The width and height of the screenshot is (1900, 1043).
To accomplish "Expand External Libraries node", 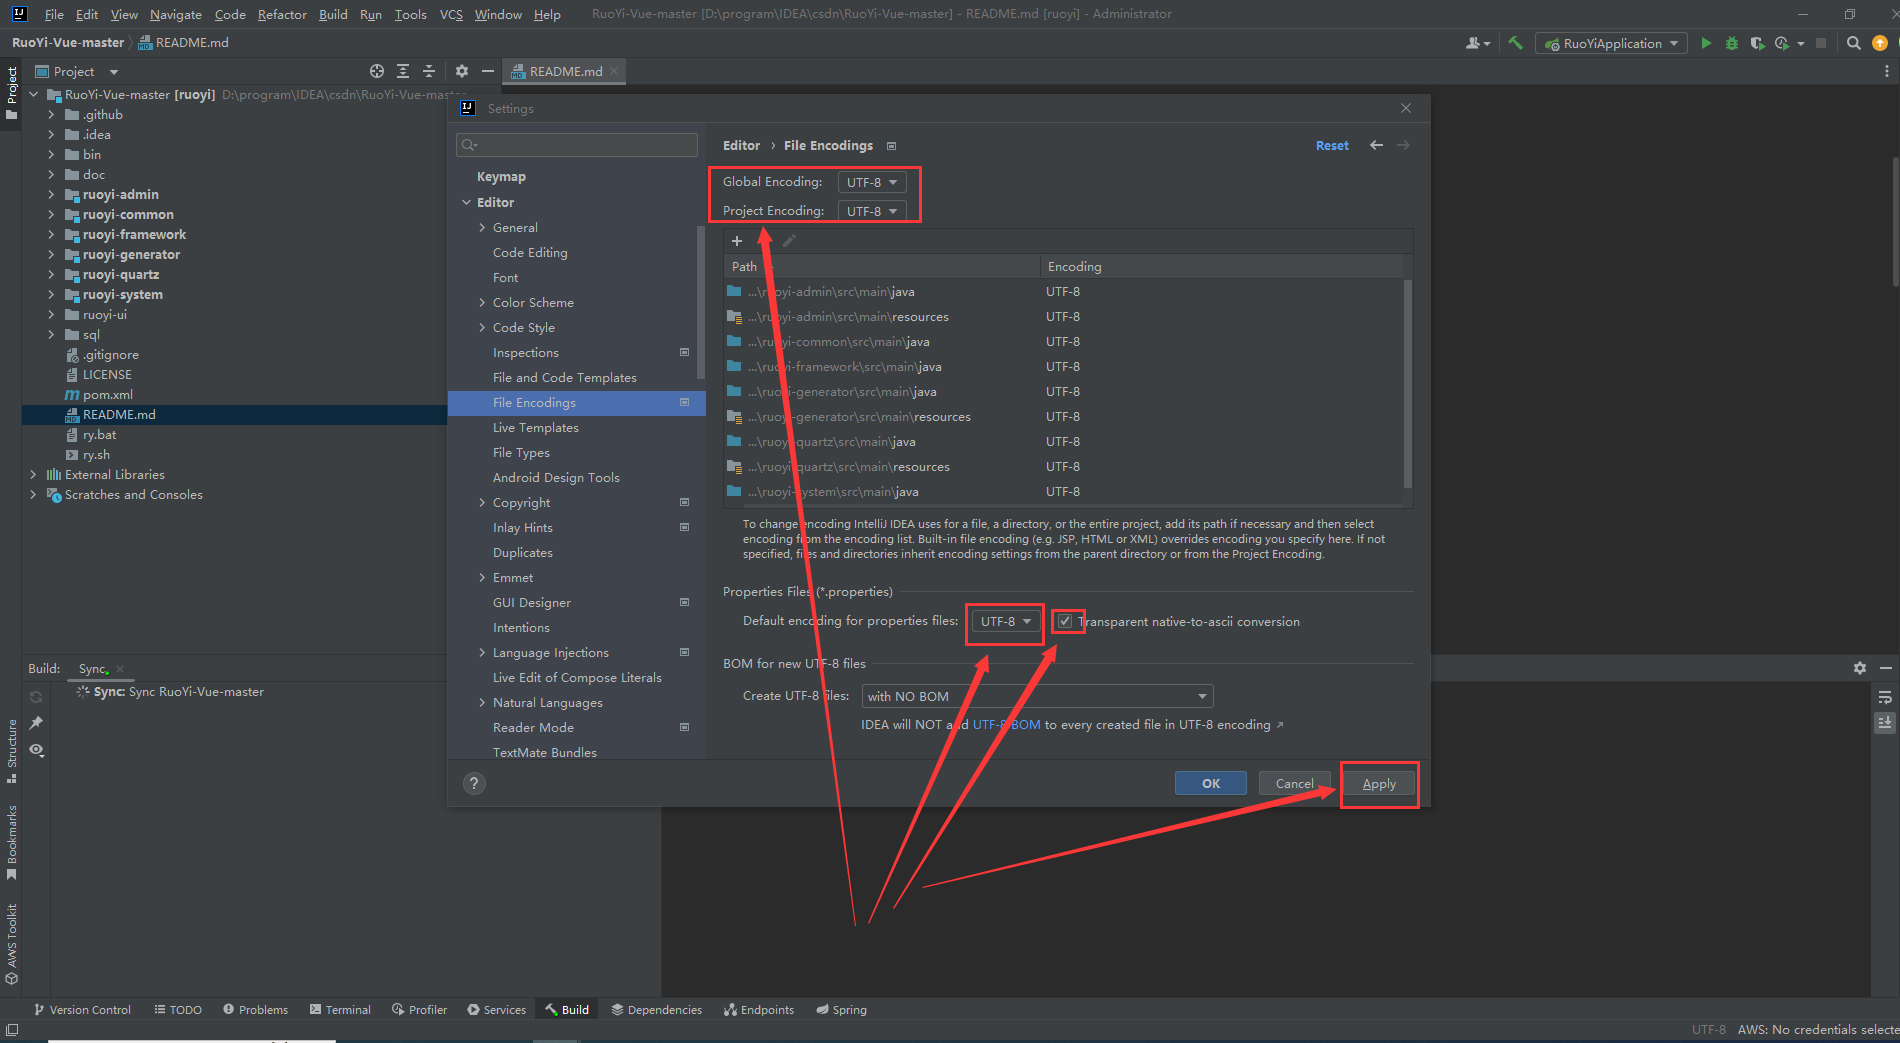I will tap(33, 475).
